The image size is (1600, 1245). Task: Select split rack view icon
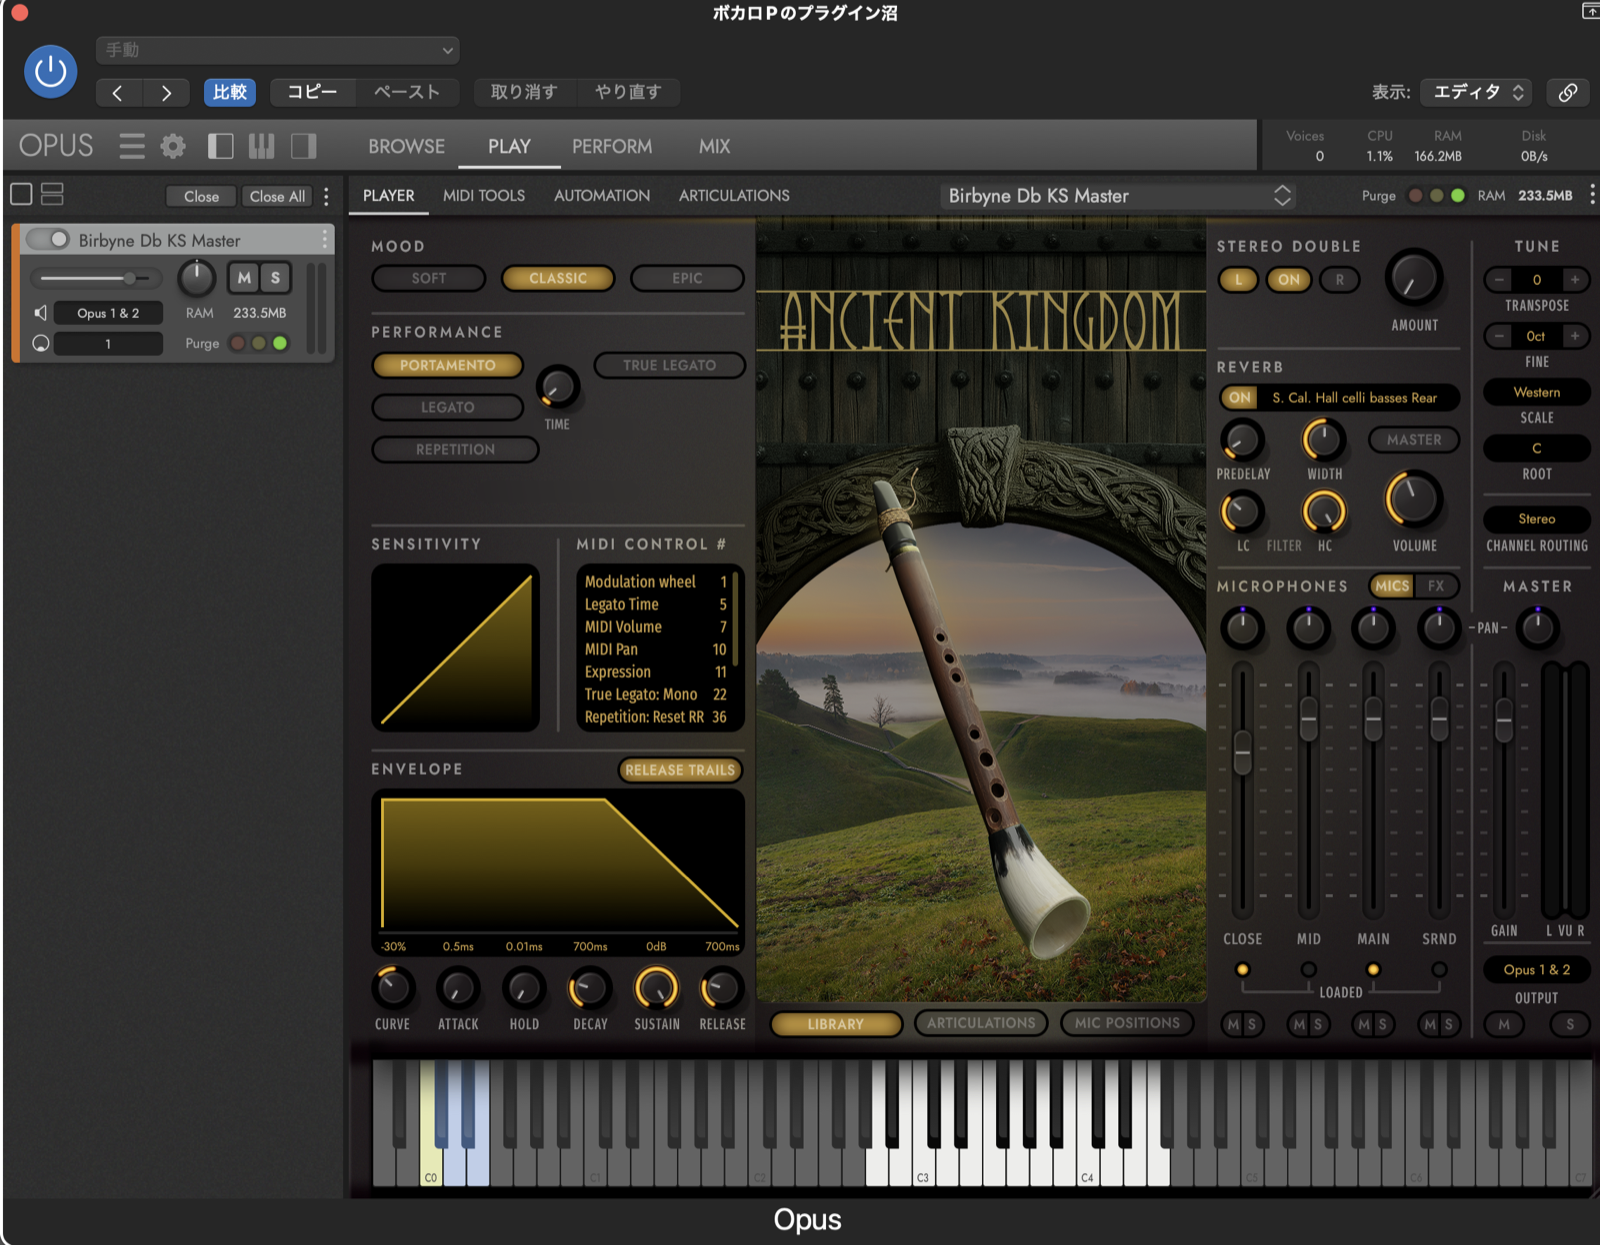tap(52, 194)
